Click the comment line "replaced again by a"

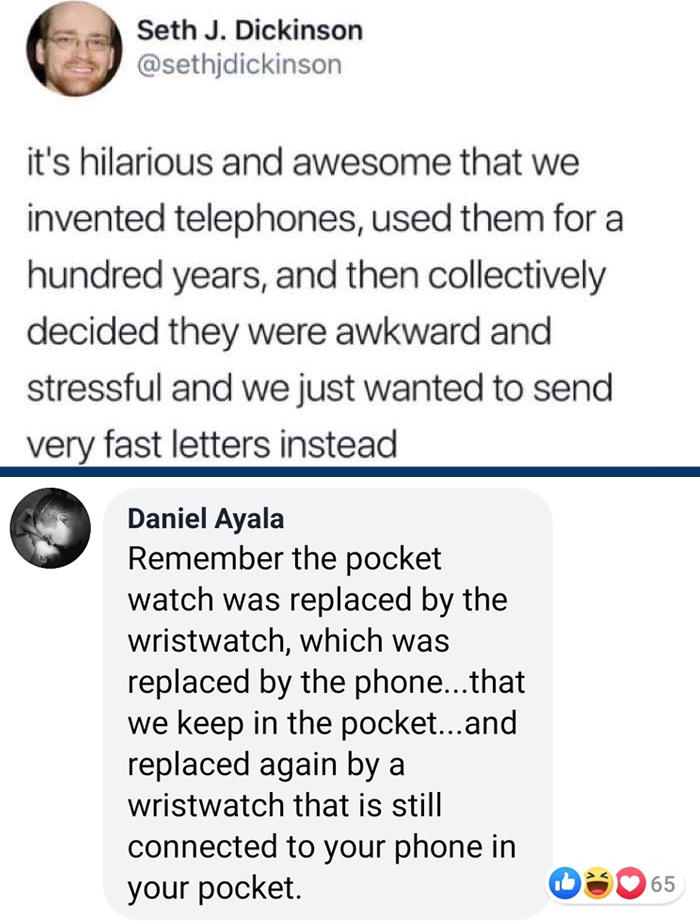pyautogui.click(x=265, y=763)
